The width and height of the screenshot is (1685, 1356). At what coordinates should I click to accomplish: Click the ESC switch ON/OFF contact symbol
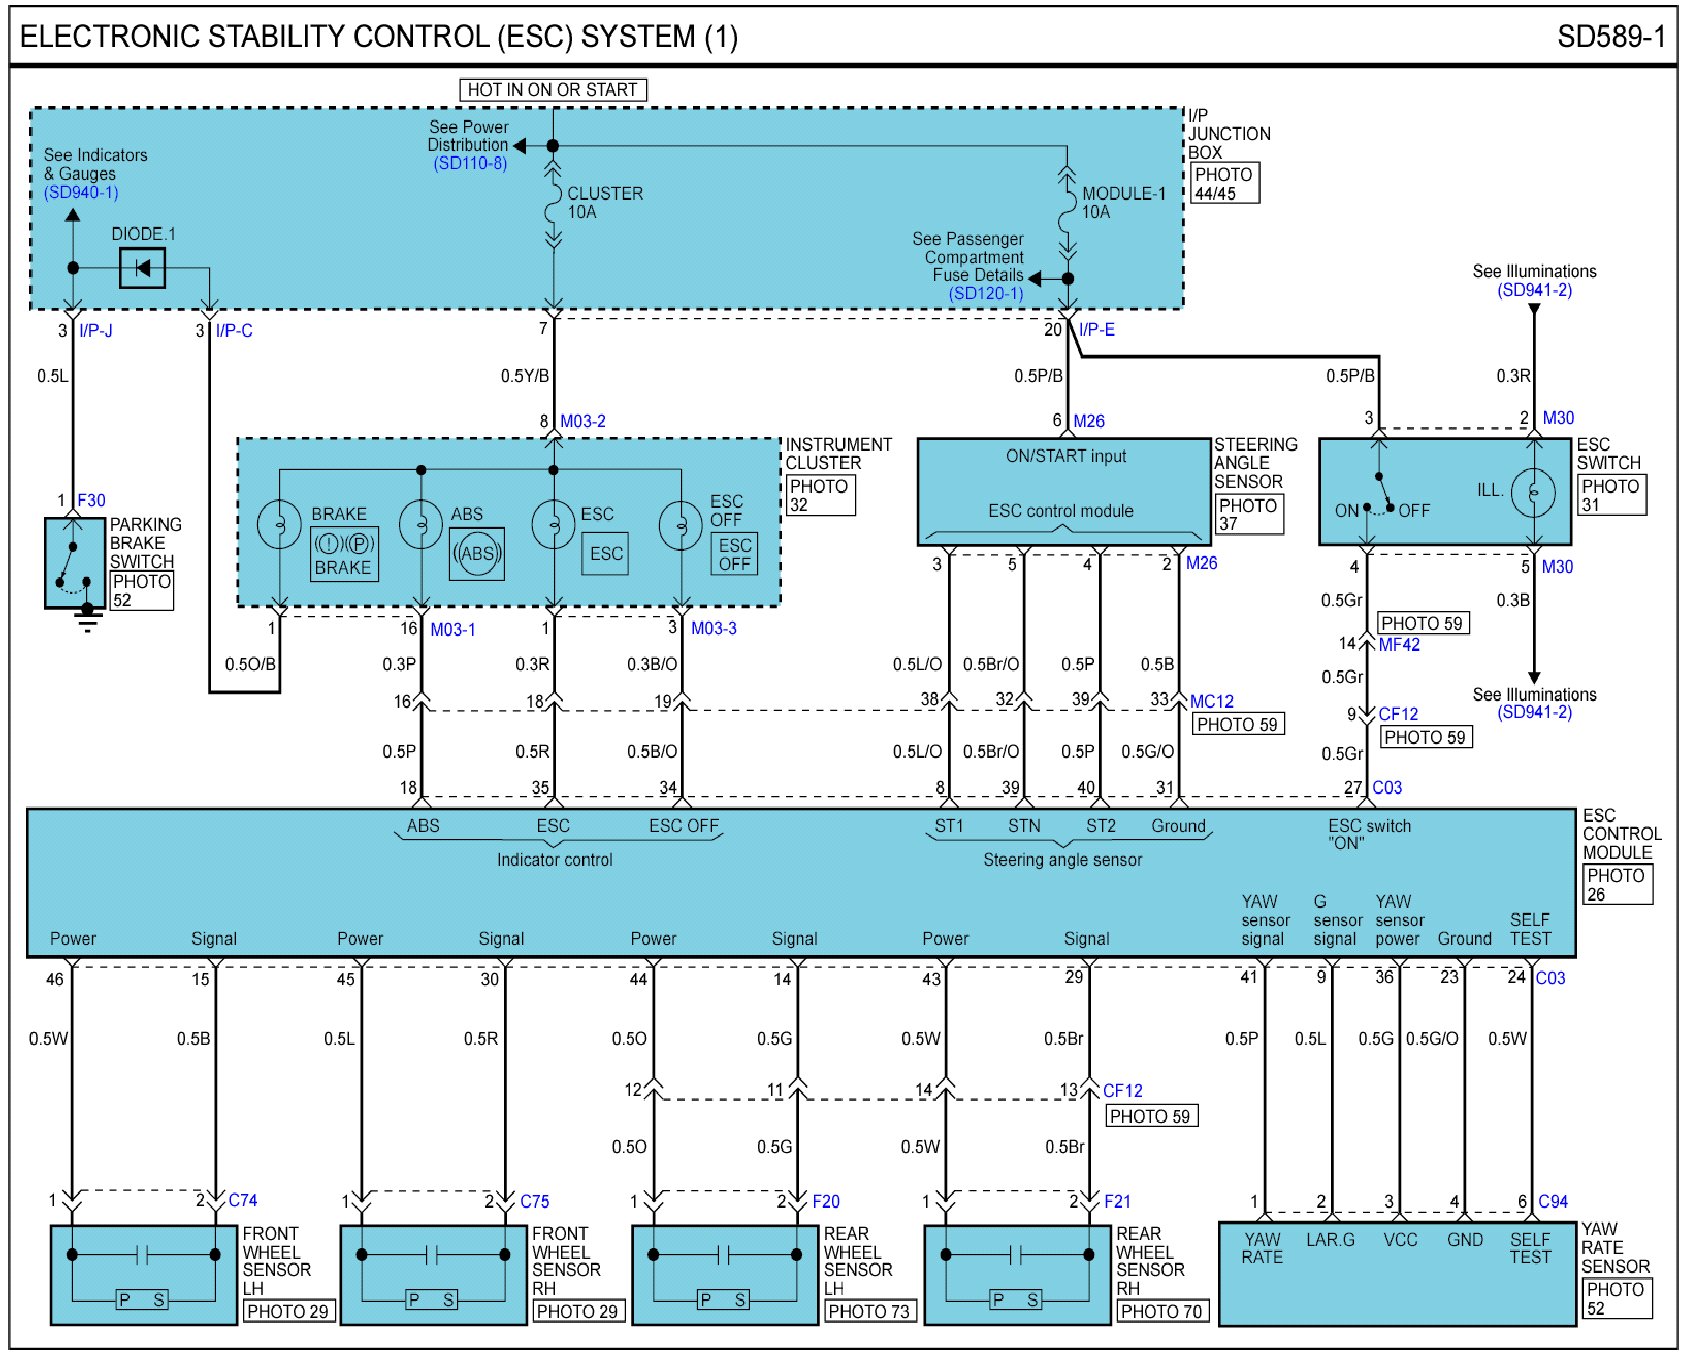coord(1382,493)
